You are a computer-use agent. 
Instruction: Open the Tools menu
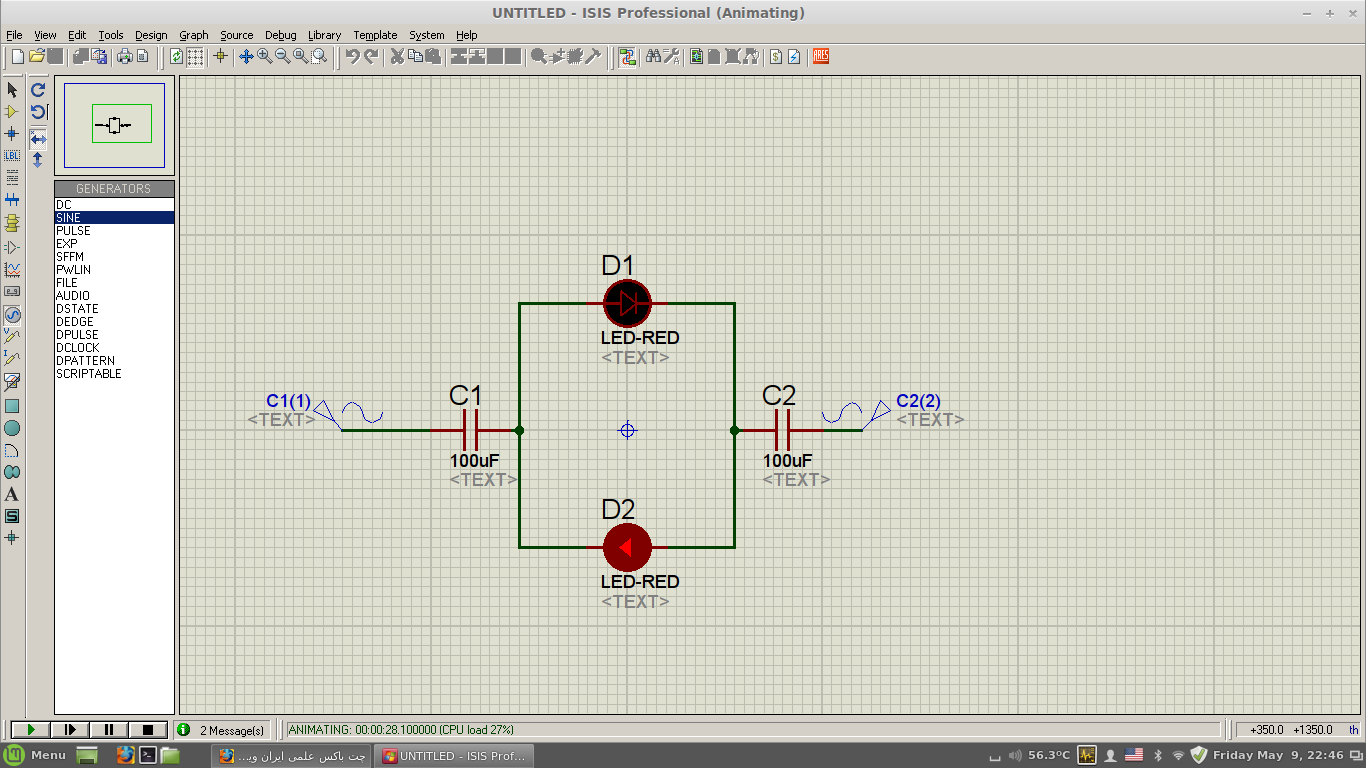(x=111, y=35)
